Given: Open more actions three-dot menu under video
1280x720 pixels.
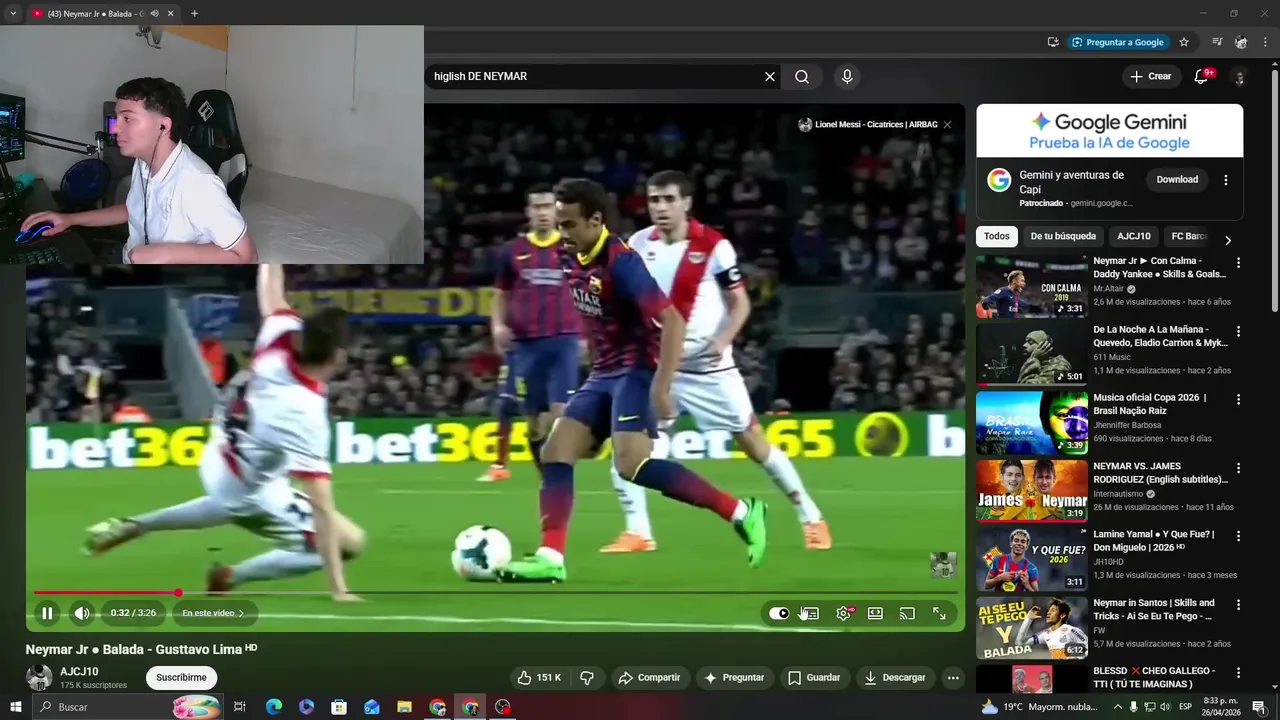Looking at the screenshot, I should click(x=953, y=678).
